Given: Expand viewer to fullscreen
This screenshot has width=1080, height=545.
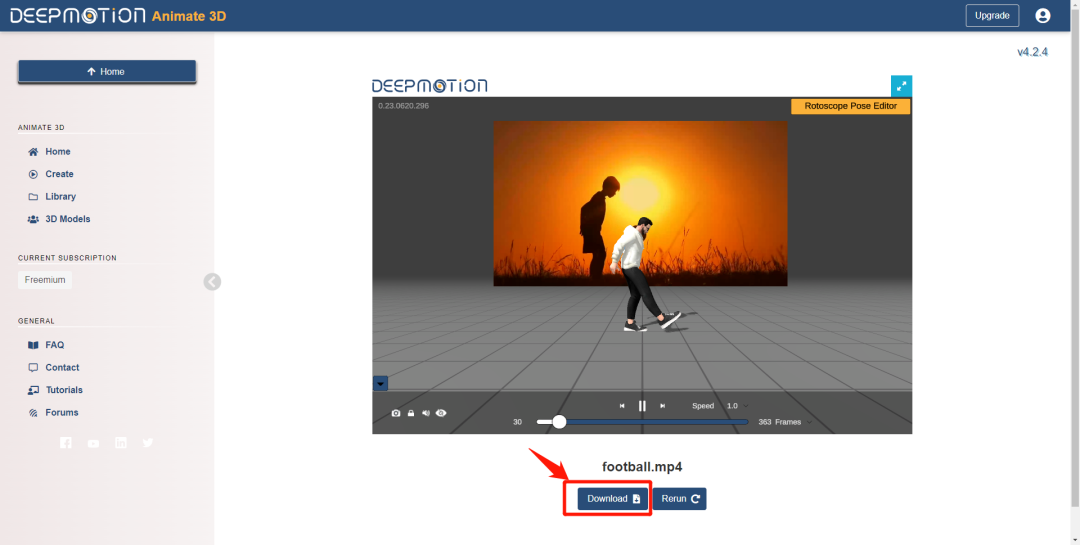Looking at the screenshot, I should [x=901, y=86].
